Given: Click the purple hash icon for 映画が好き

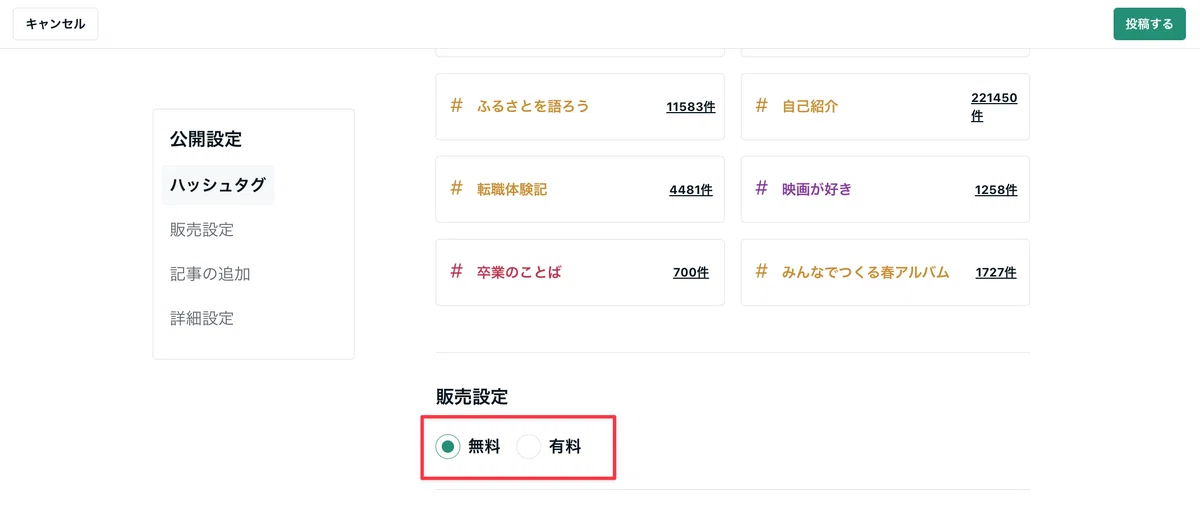Looking at the screenshot, I should (x=762, y=188).
